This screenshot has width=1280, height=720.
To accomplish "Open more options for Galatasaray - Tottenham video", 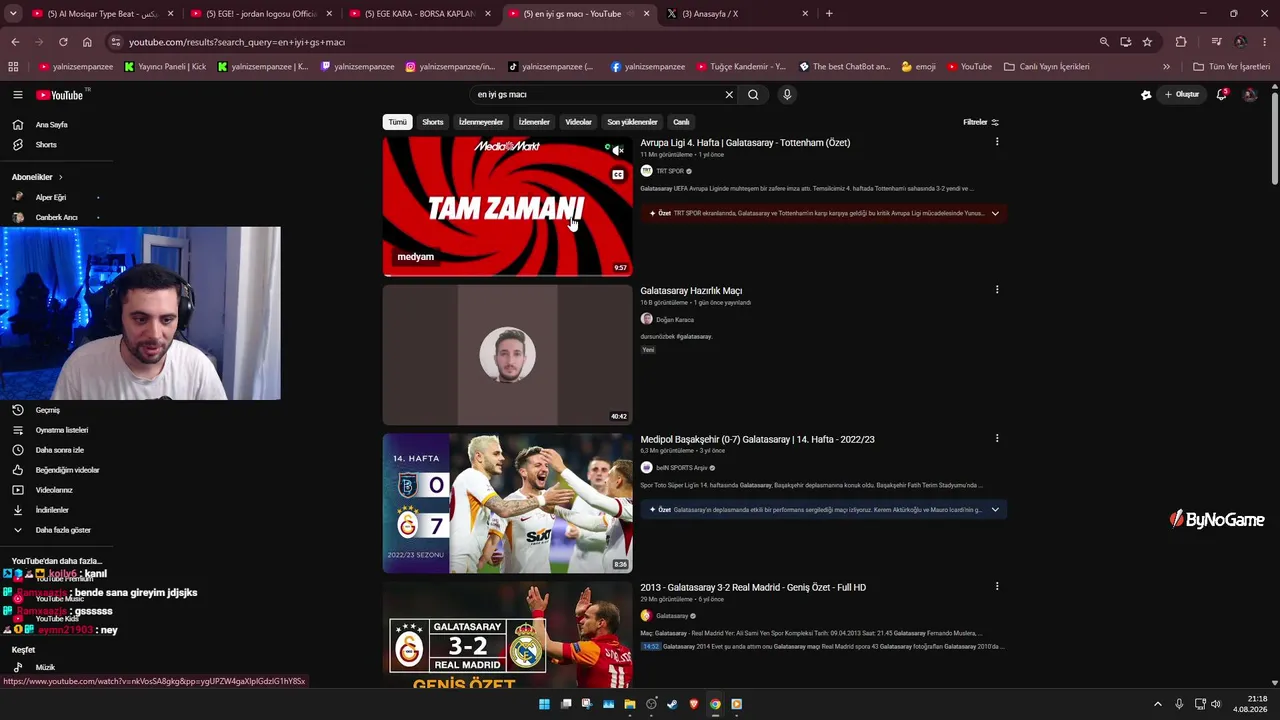I will point(997,142).
